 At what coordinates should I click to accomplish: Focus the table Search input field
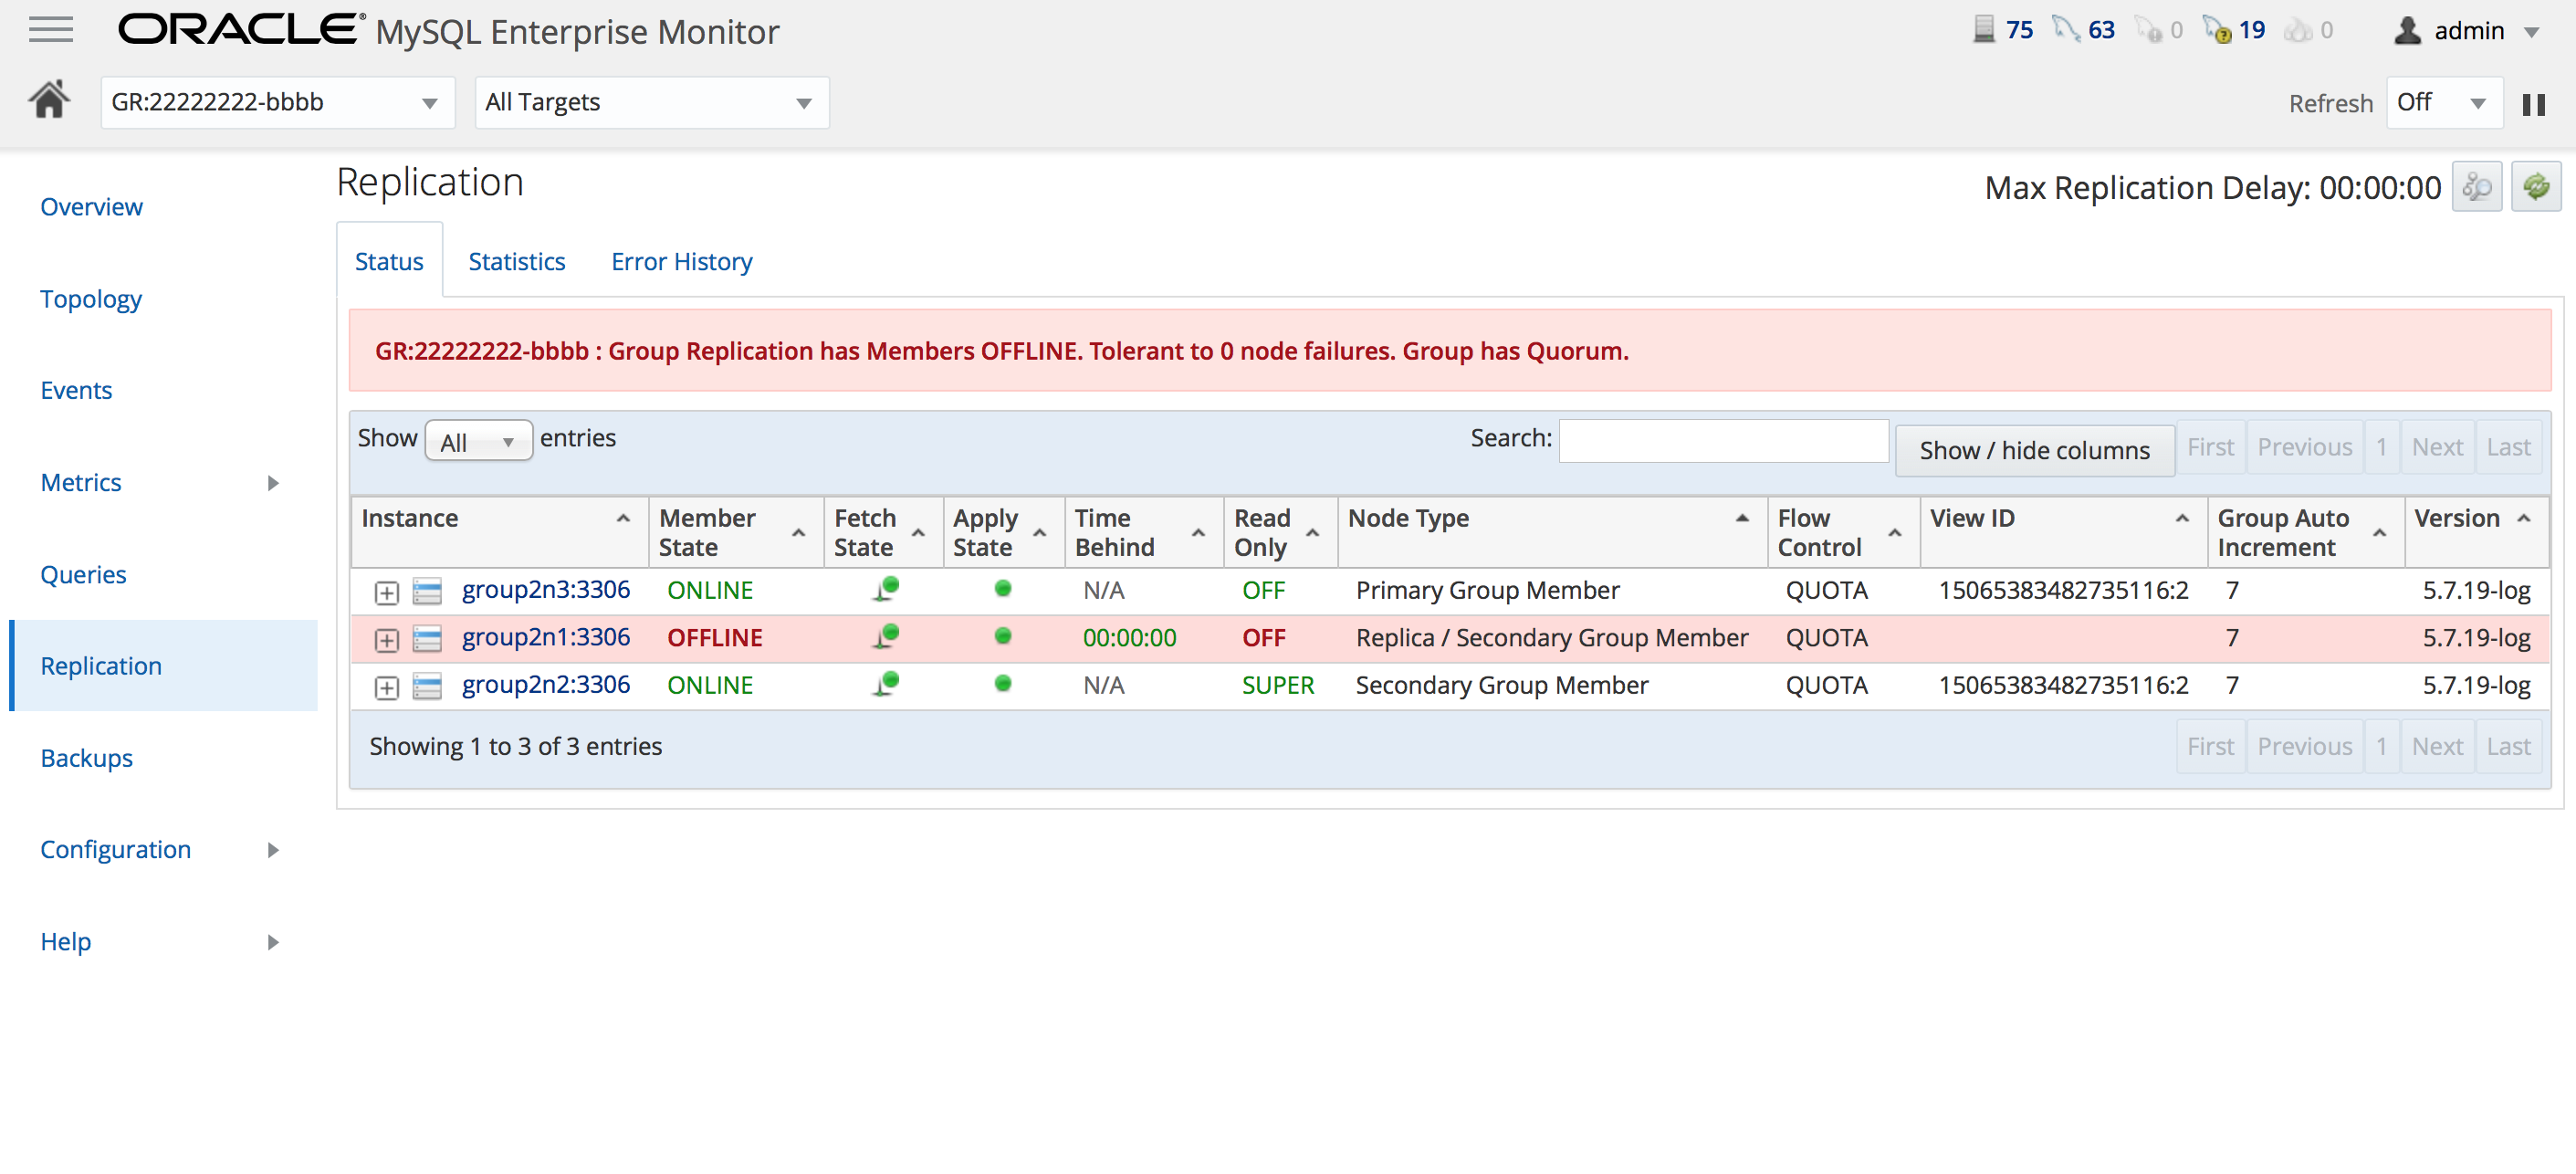[1723, 440]
